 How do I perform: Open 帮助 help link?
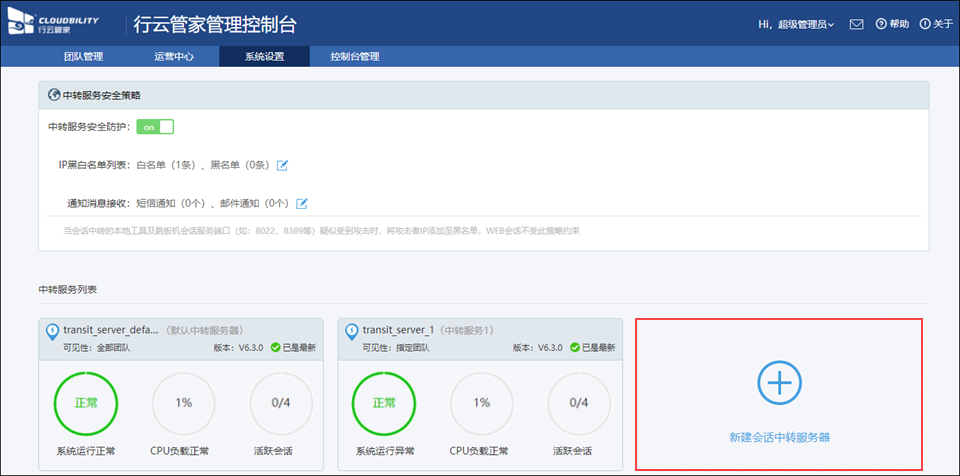click(x=892, y=24)
